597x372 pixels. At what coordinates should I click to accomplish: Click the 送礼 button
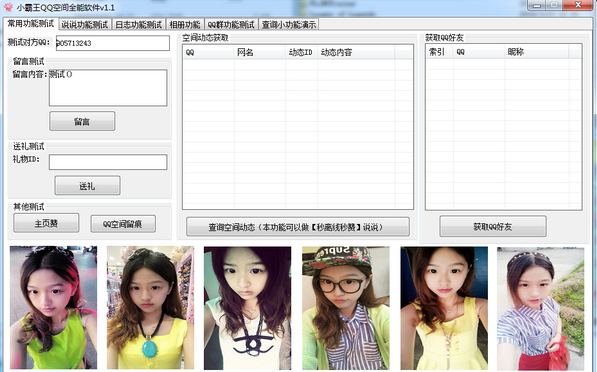point(88,186)
